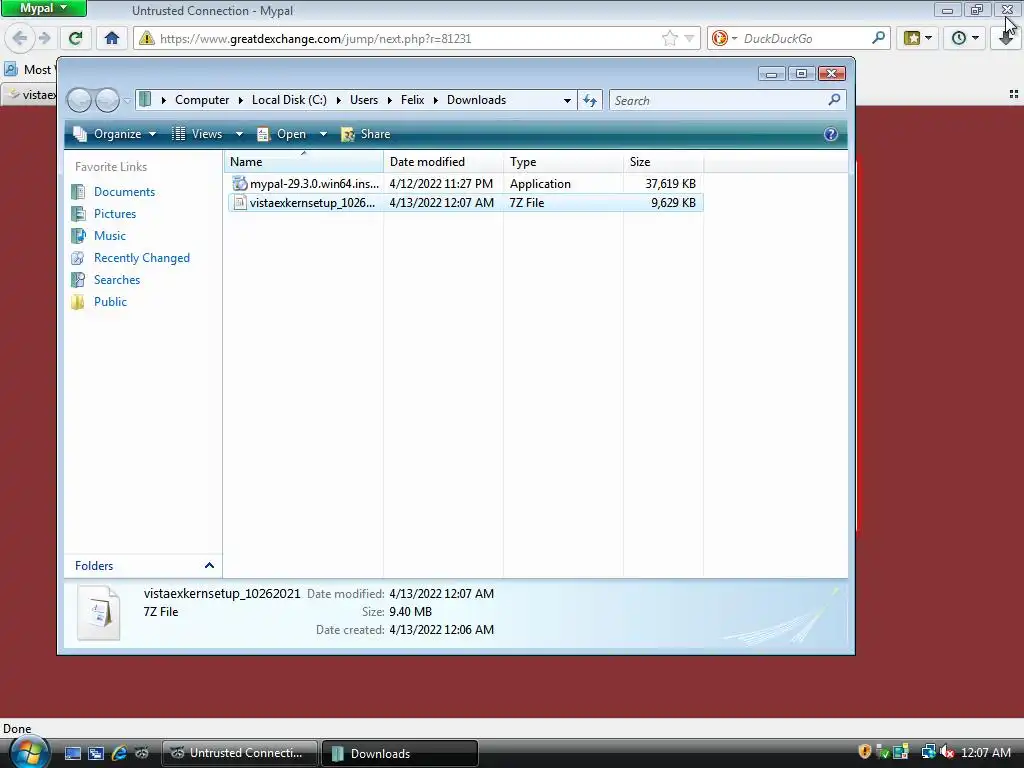The width and height of the screenshot is (1024, 768).
Task: Click the mypal installer file icon
Action: click(x=240, y=184)
